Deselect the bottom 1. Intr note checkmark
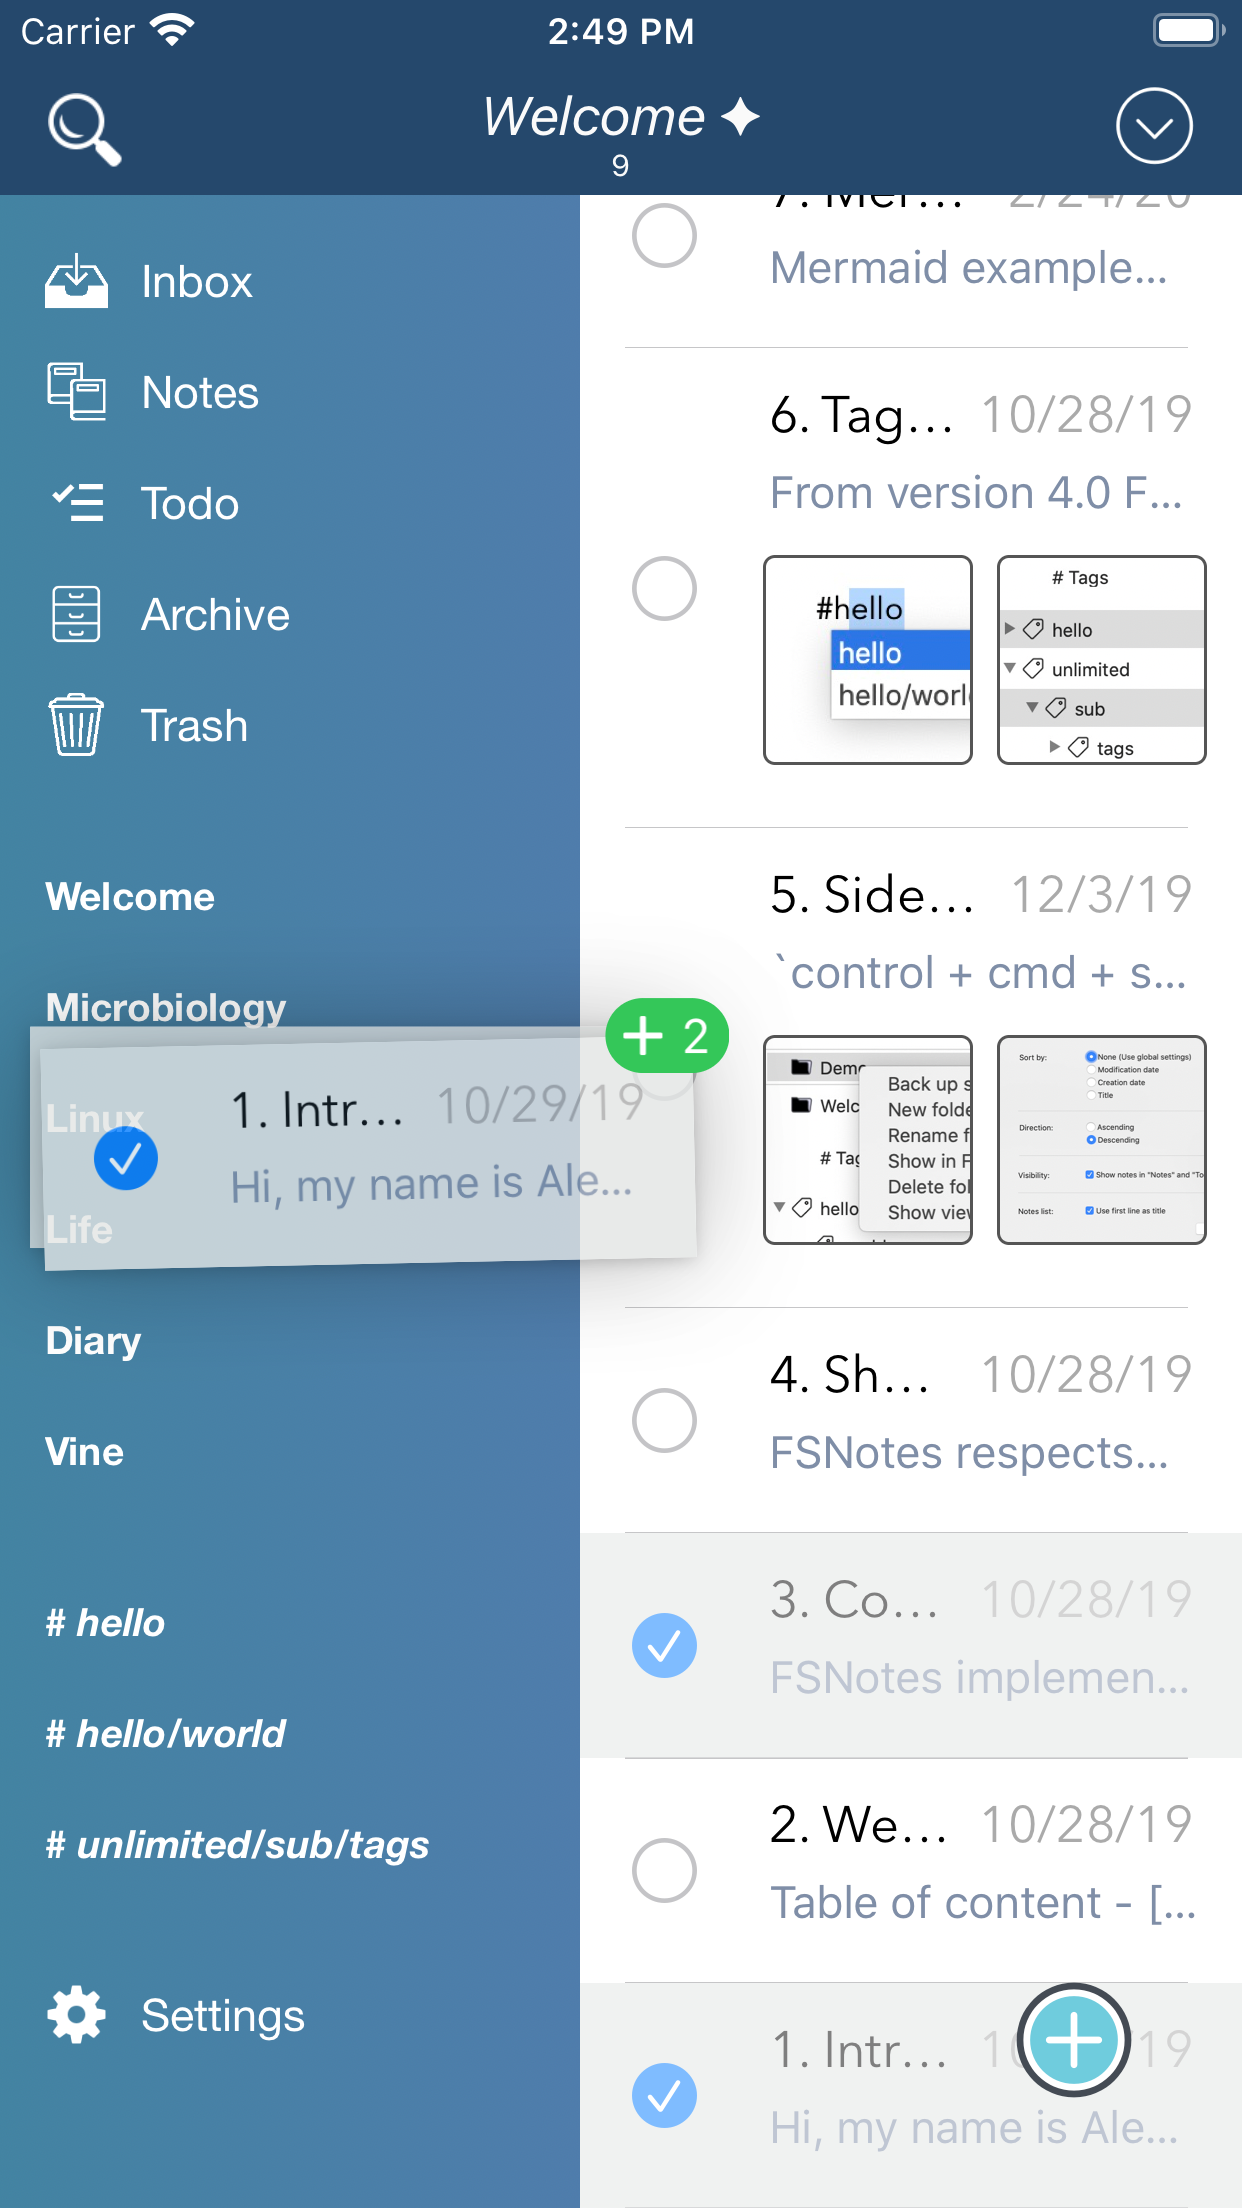This screenshot has height=2208, width=1242. [x=664, y=2095]
